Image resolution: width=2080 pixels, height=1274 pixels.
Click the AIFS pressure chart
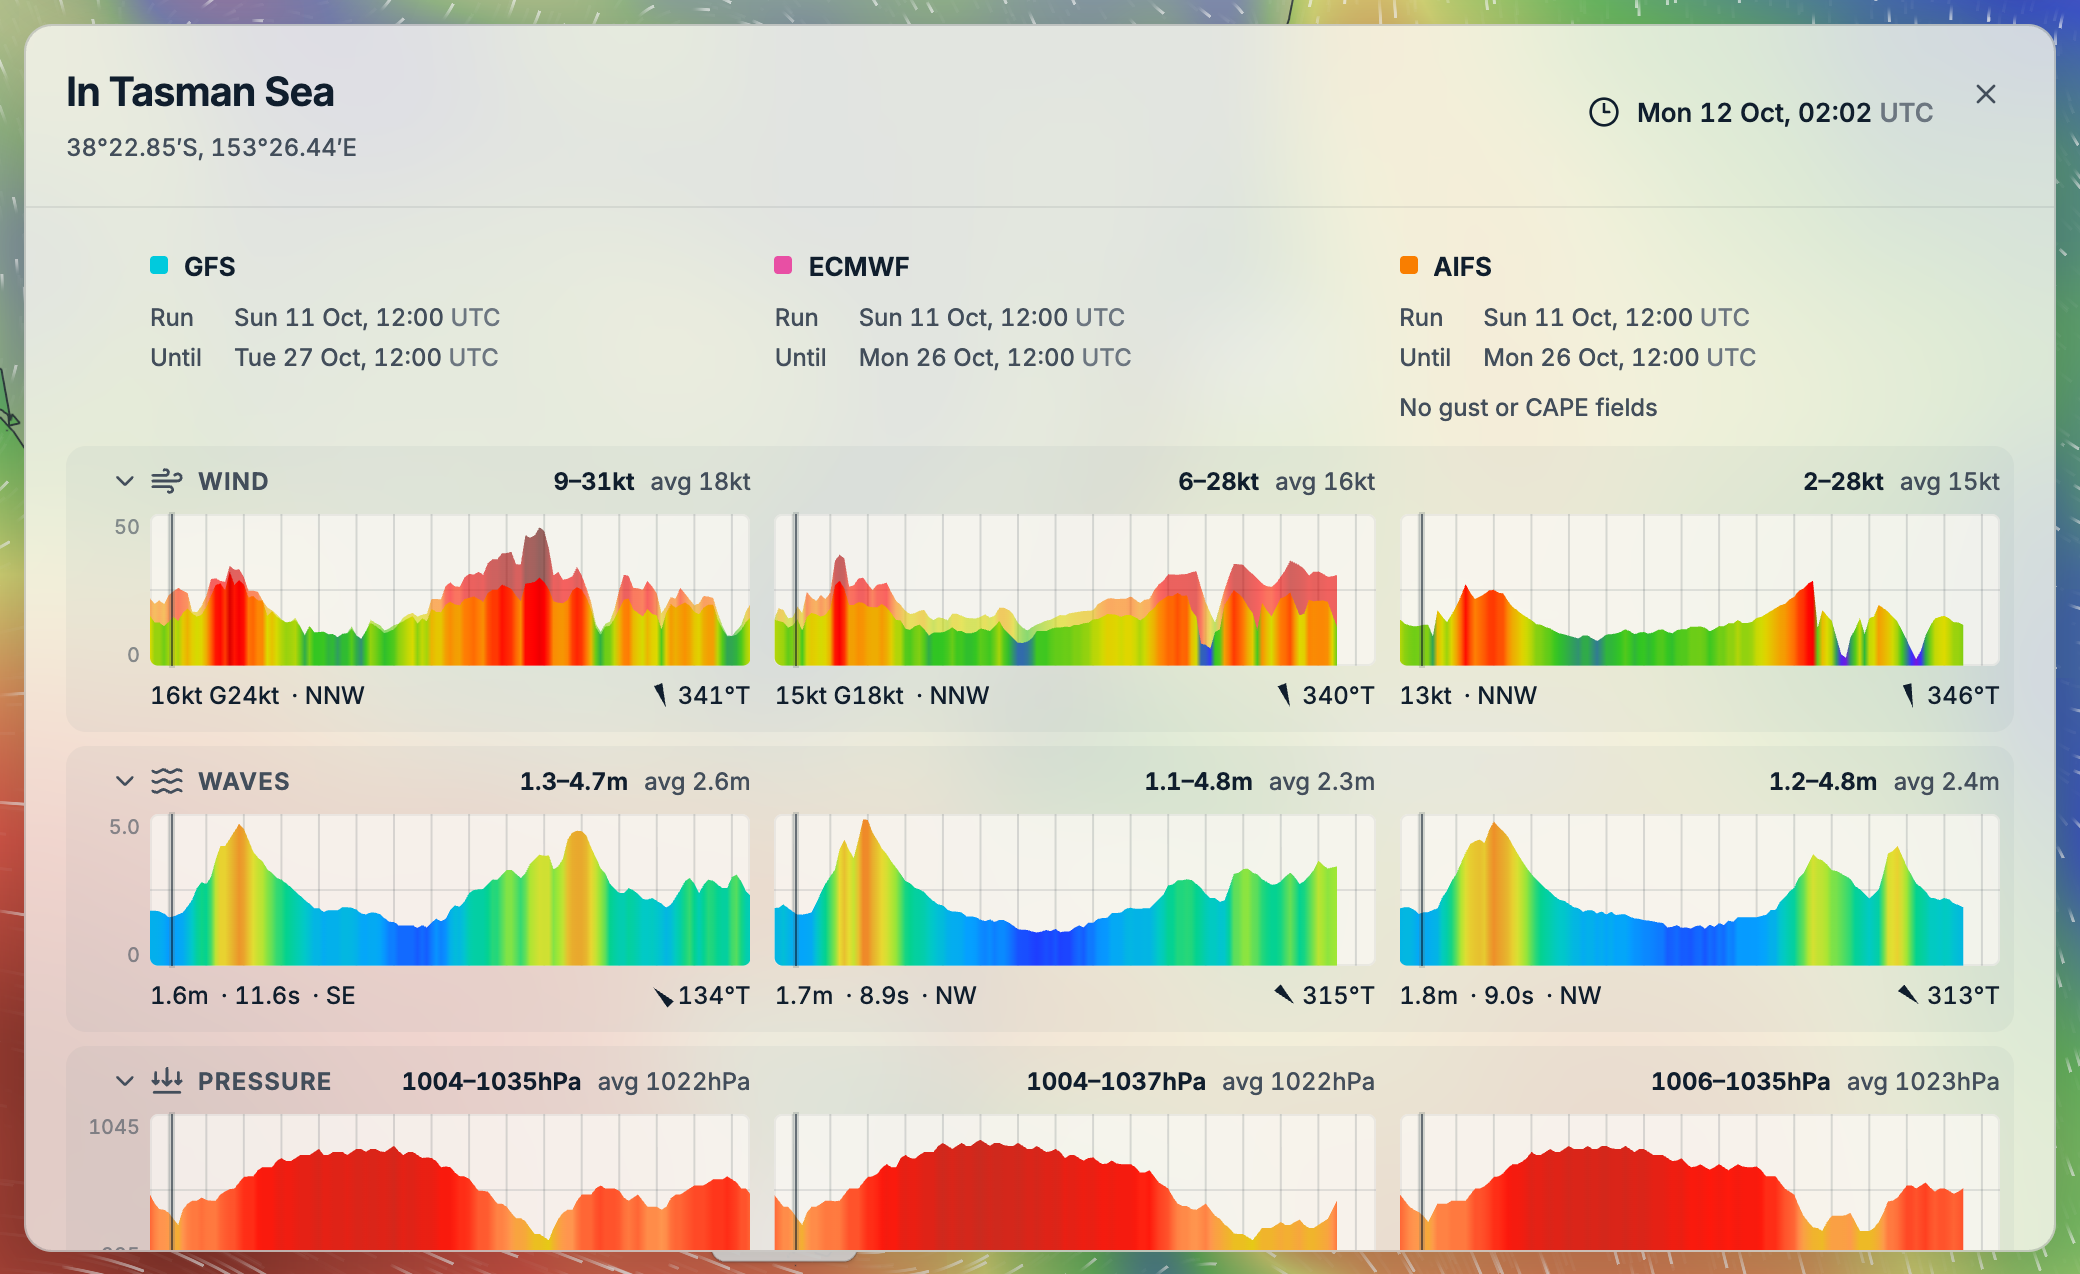[x=1700, y=1182]
